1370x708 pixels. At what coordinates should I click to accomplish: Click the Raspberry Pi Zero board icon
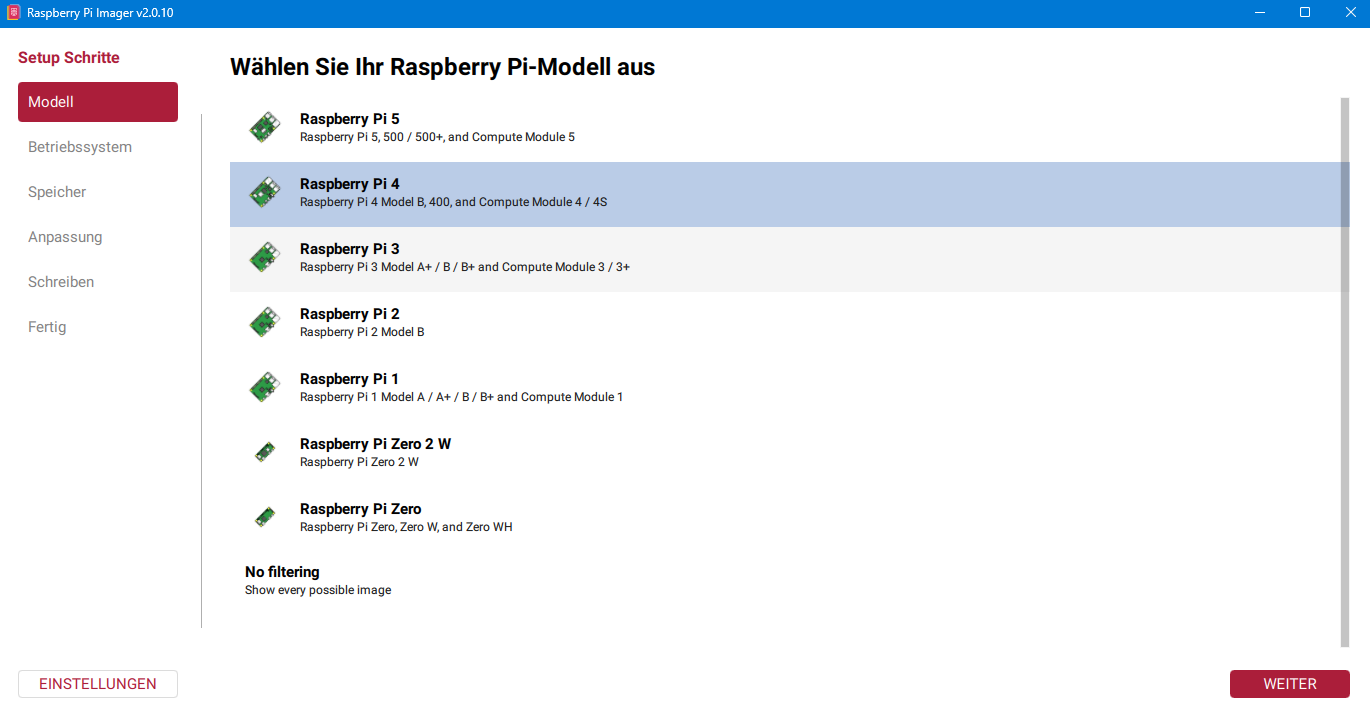click(265, 517)
